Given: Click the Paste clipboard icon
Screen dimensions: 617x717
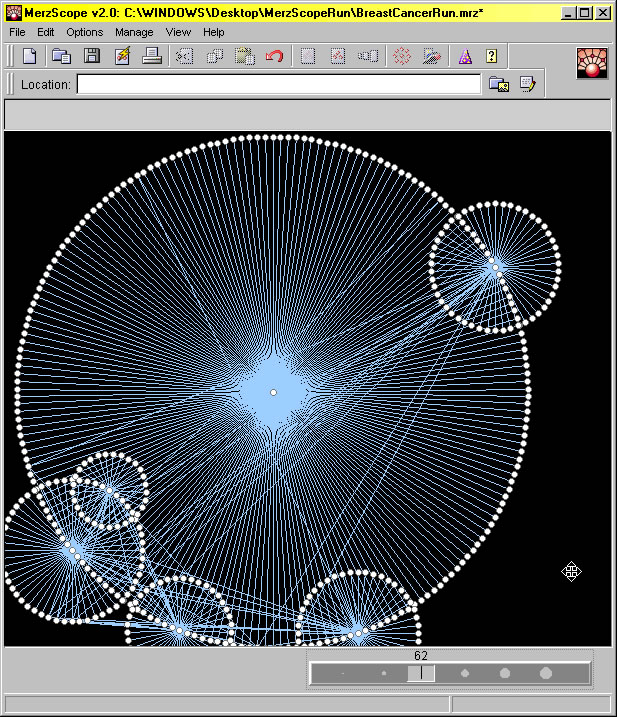Looking at the screenshot, I should pyautogui.click(x=245, y=56).
